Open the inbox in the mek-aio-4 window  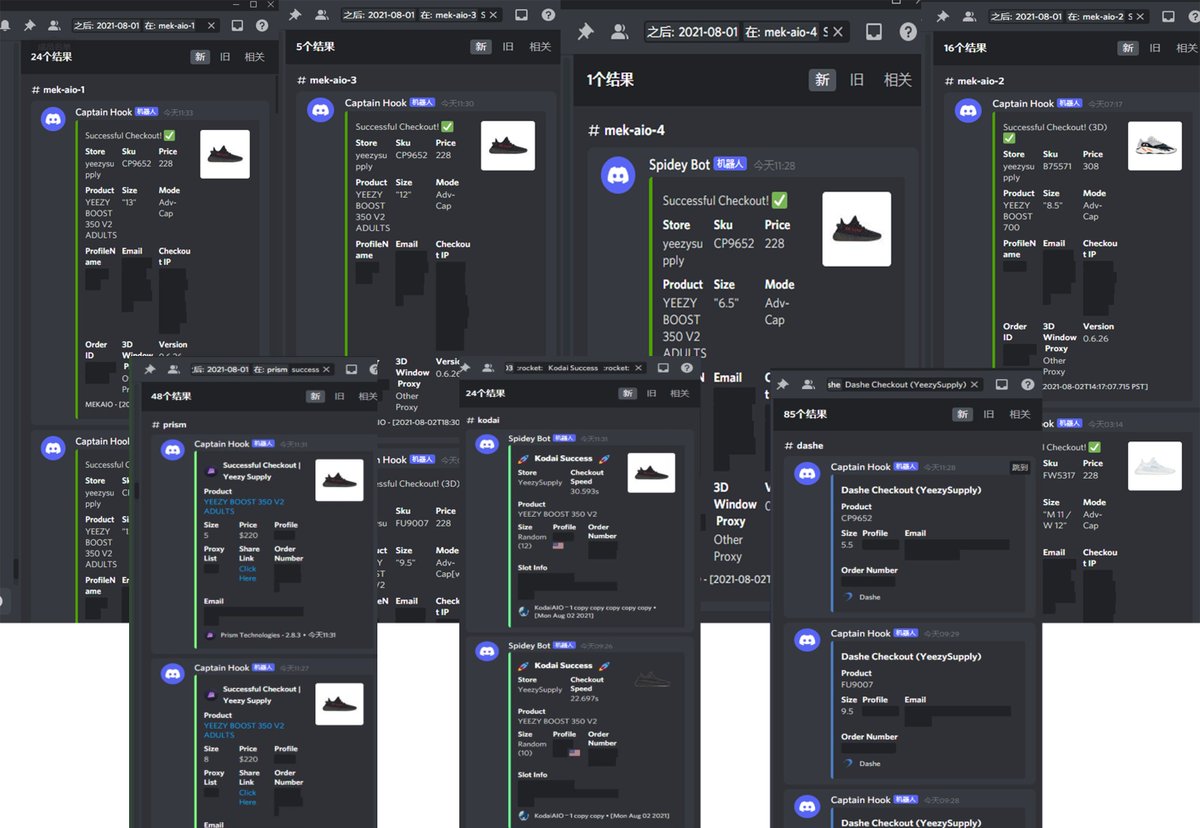(x=873, y=32)
